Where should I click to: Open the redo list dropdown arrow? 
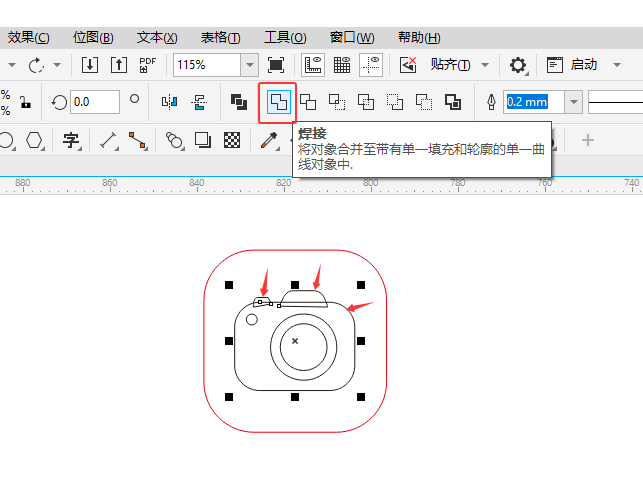(57, 65)
